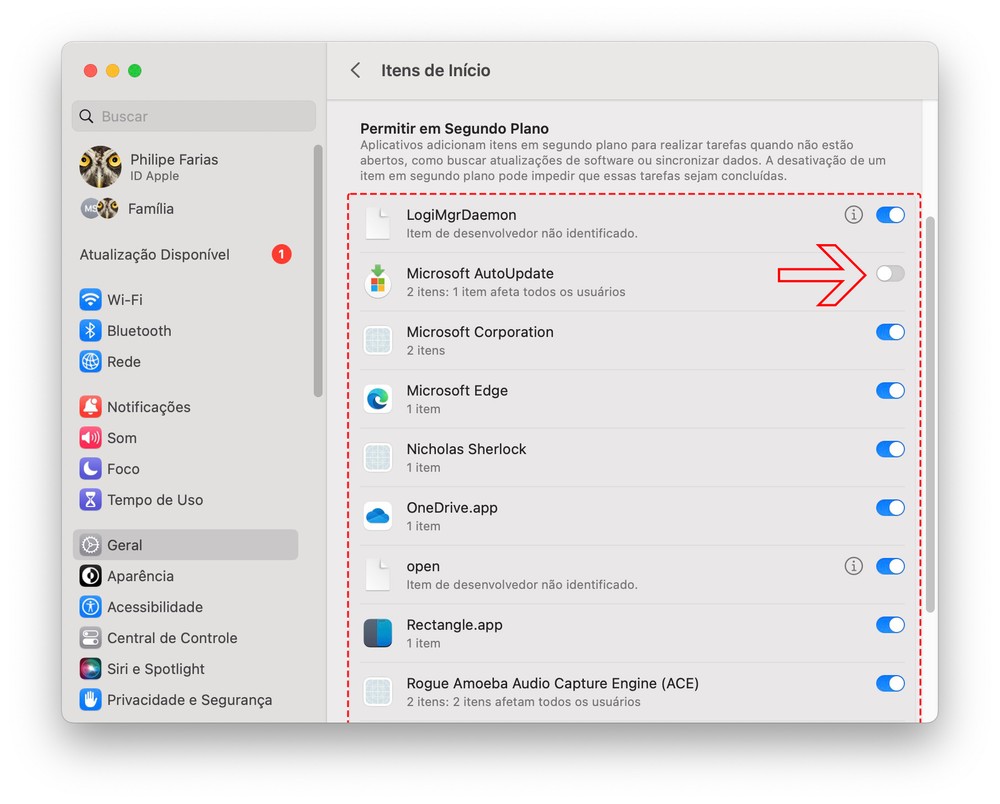This screenshot has height=804, width=1000.
Task: Disable Nicholas Sherlock toggle
Action: tap(890, 450)
